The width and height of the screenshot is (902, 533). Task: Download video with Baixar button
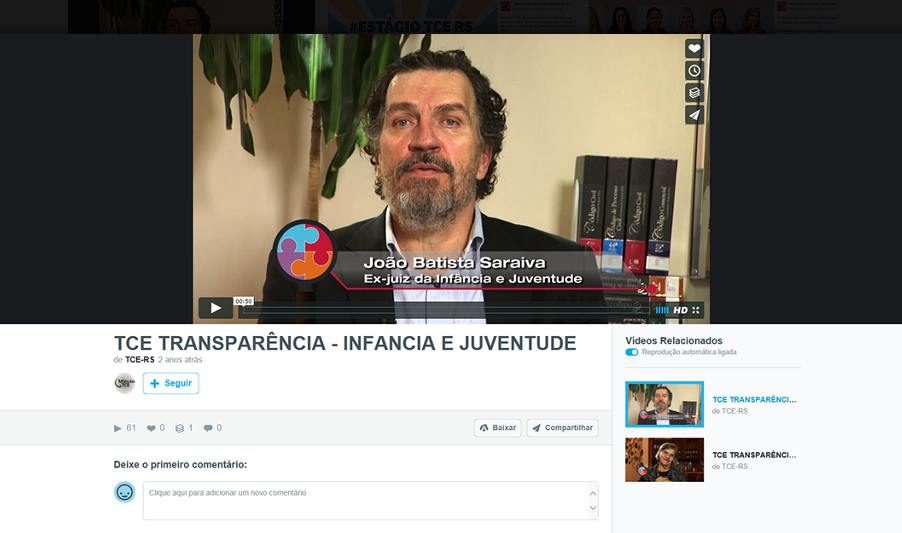tap(498, 428)
